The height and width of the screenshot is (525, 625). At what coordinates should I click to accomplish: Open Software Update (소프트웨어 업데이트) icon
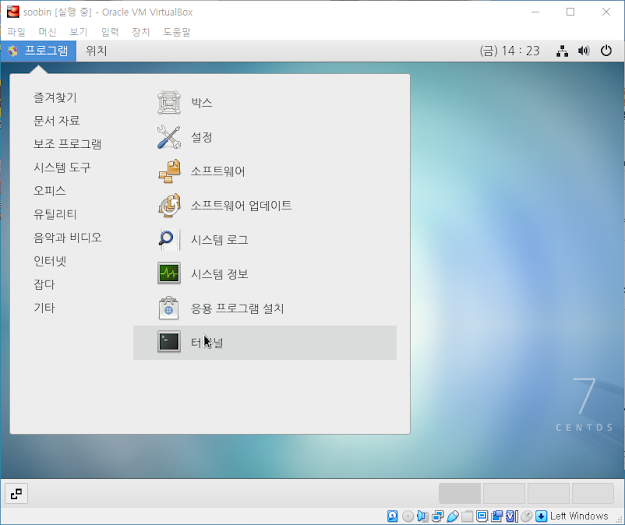tap(169, 205)
